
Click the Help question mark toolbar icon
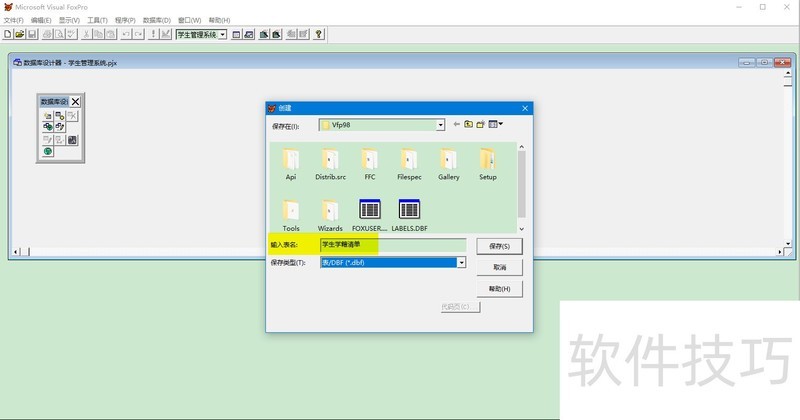point(319,34)
